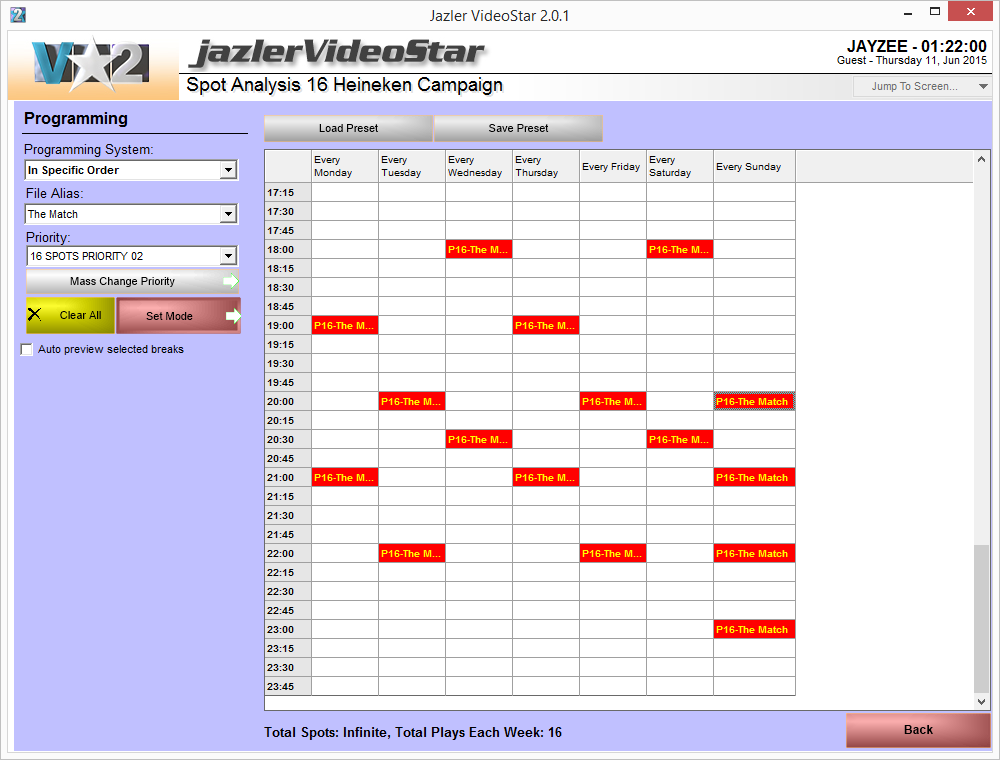The width and height of the screenshot is (1000, 760).
Task: Select Sunday 23:00 P16-The Match spot
Action: 754,630
